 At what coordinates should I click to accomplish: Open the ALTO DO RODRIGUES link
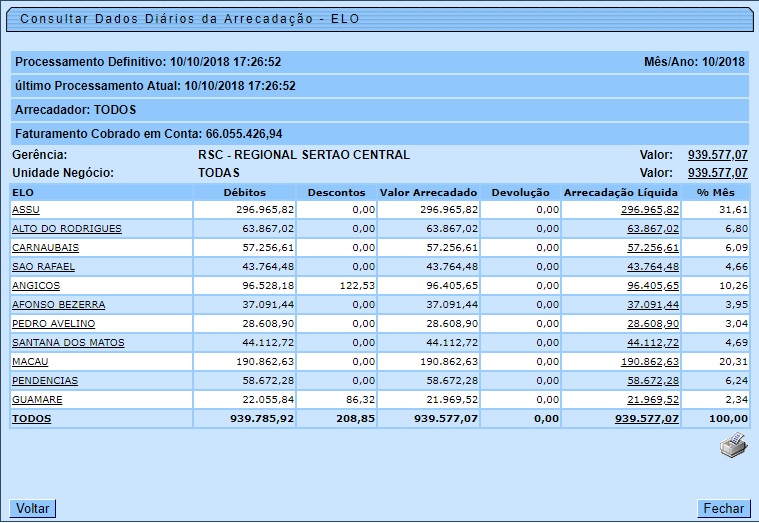coord(66,229)
